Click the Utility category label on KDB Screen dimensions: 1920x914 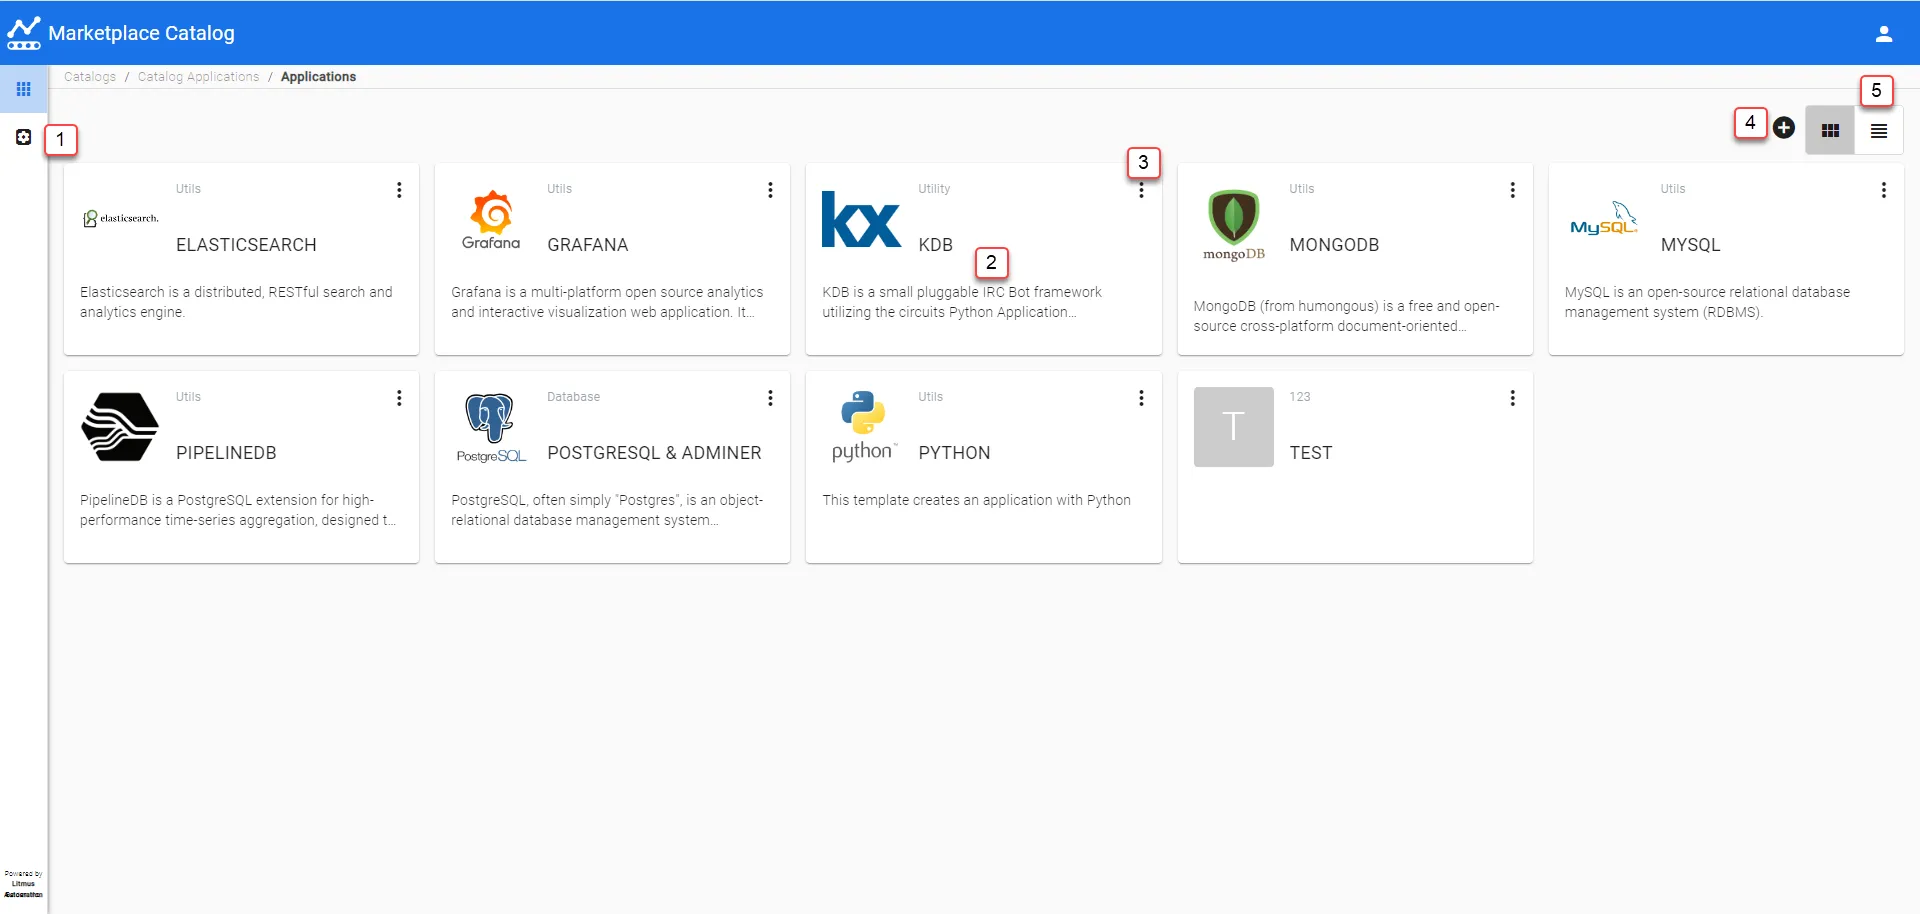coord(934,189)
